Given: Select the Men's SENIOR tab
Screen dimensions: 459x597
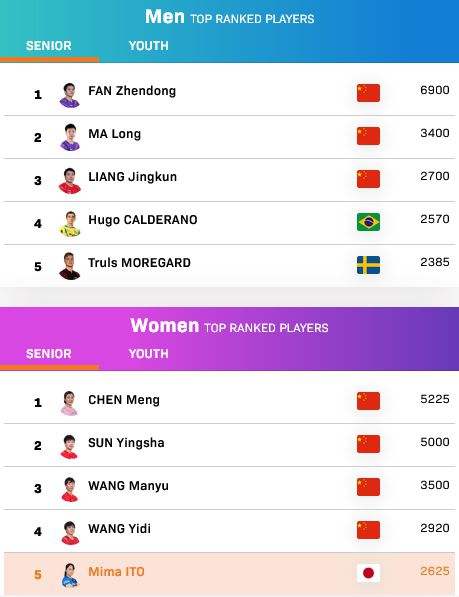Looking at the screenshot, I should [49, 46].
